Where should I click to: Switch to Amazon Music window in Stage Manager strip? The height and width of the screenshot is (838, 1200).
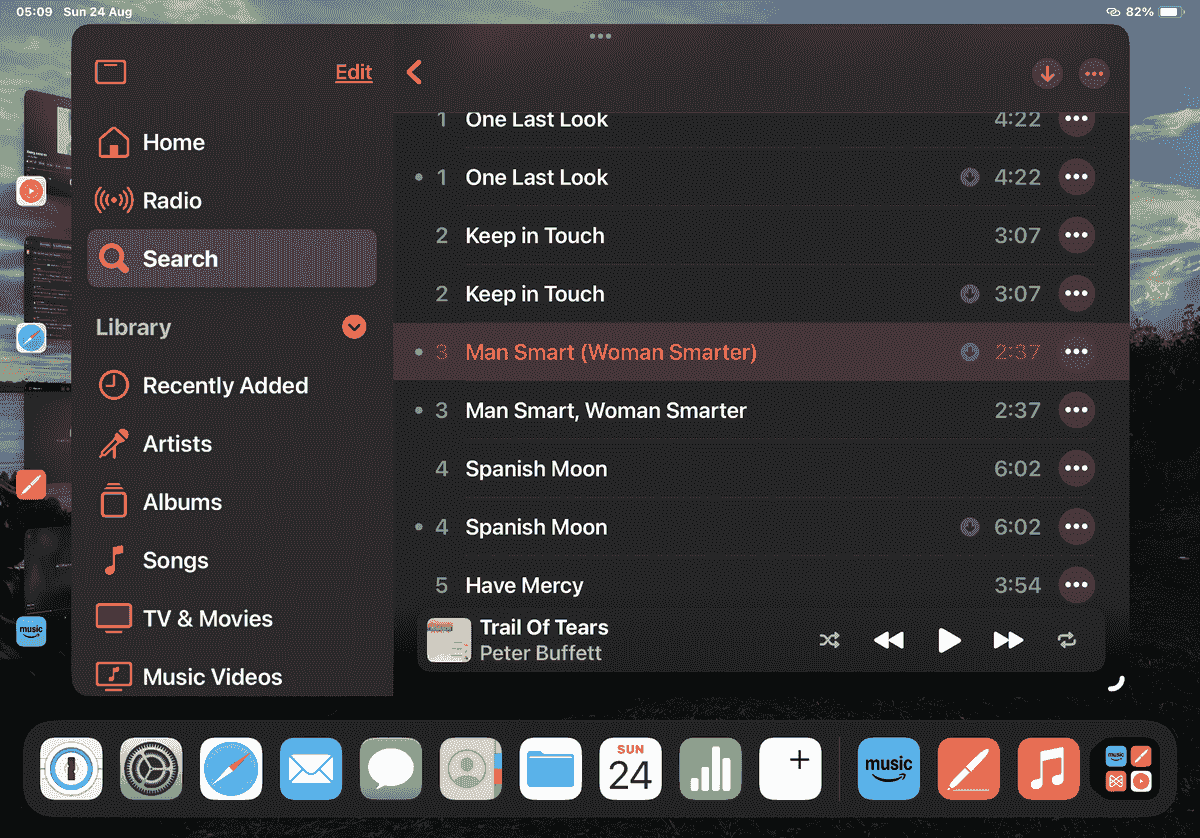(x=31, y=631)
